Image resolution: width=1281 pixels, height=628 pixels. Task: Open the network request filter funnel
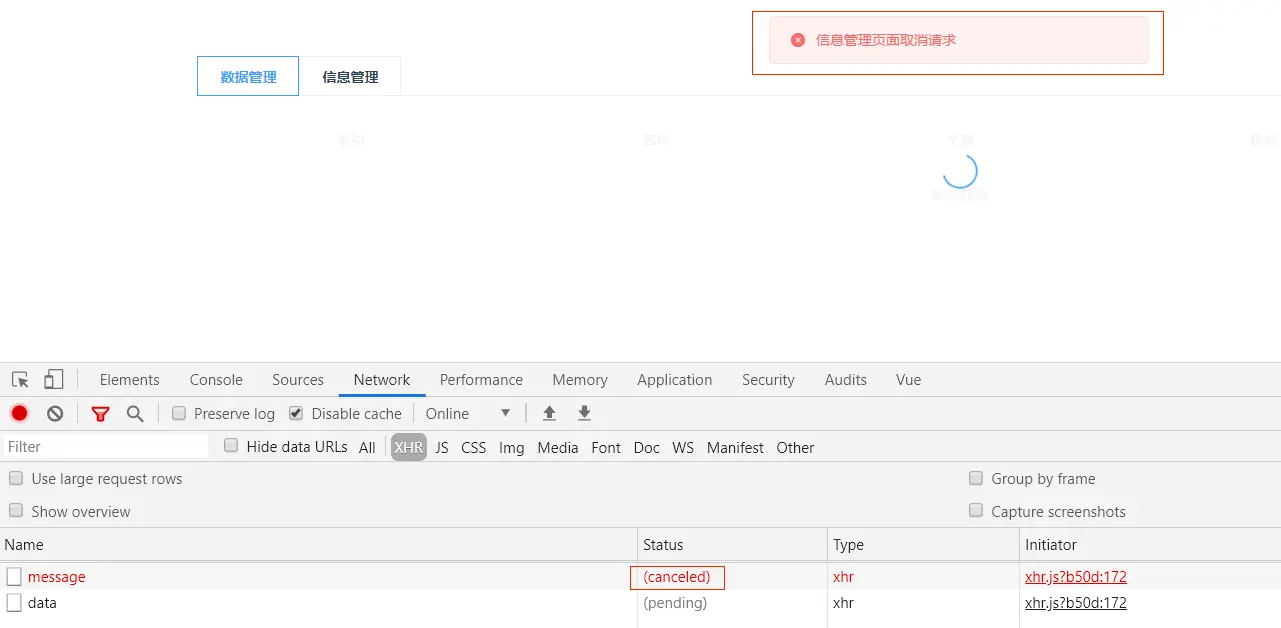tap(100, 413)
